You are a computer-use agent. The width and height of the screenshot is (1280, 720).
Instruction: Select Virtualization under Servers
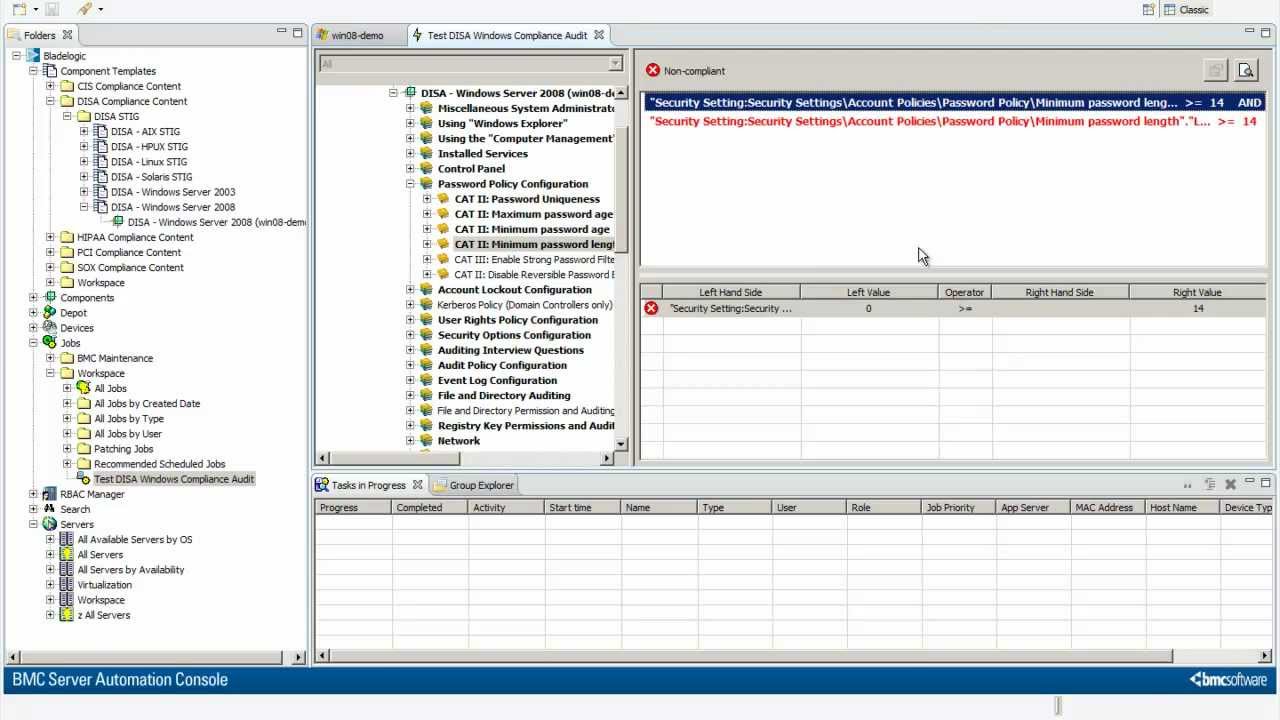[104, 585]
